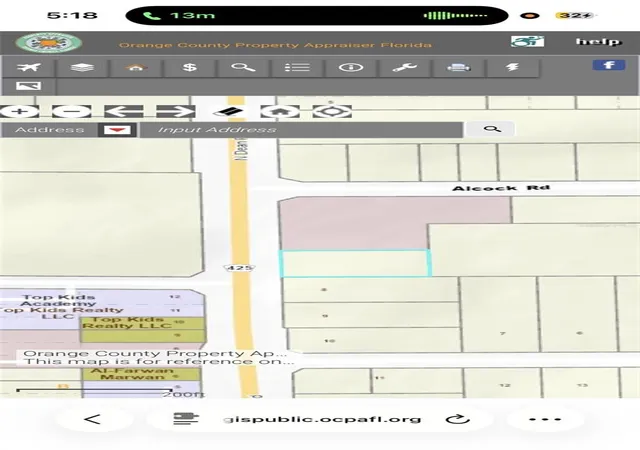Click the Orange County Property Appraiser Florida title

(275, 45)
